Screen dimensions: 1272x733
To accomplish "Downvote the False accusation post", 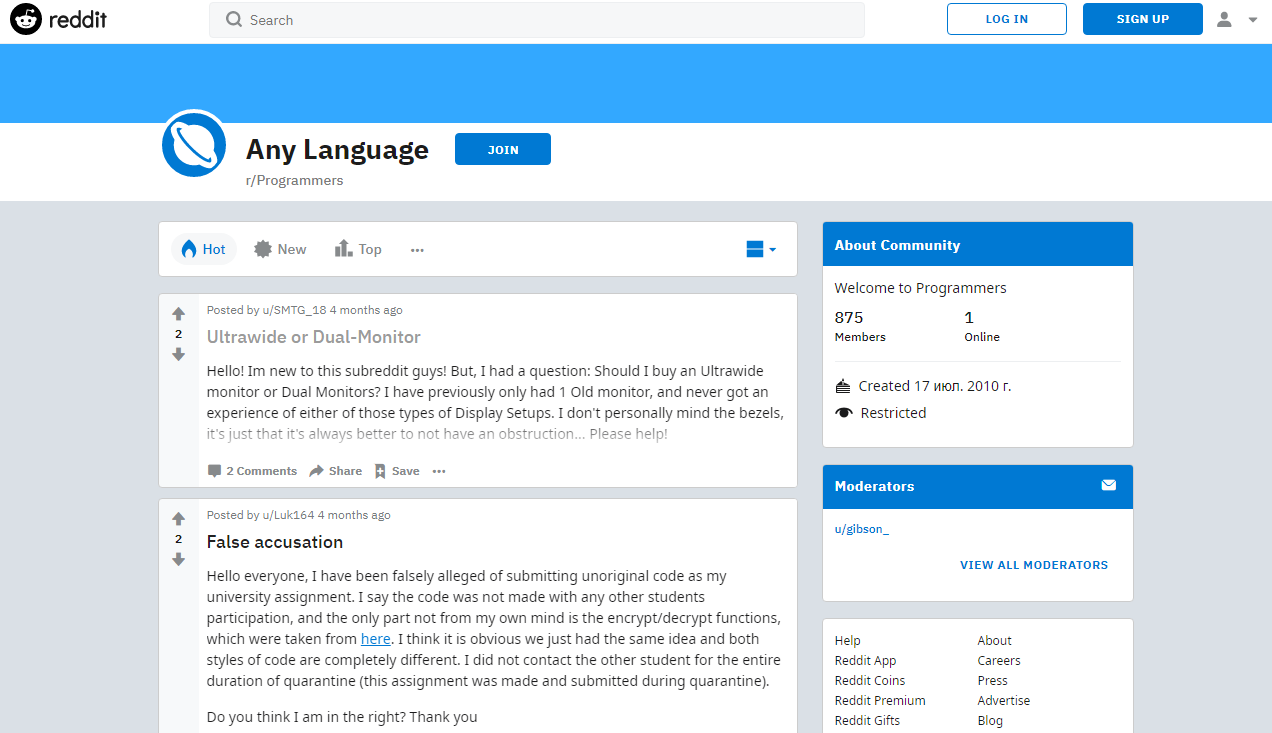I will (178, 560).
